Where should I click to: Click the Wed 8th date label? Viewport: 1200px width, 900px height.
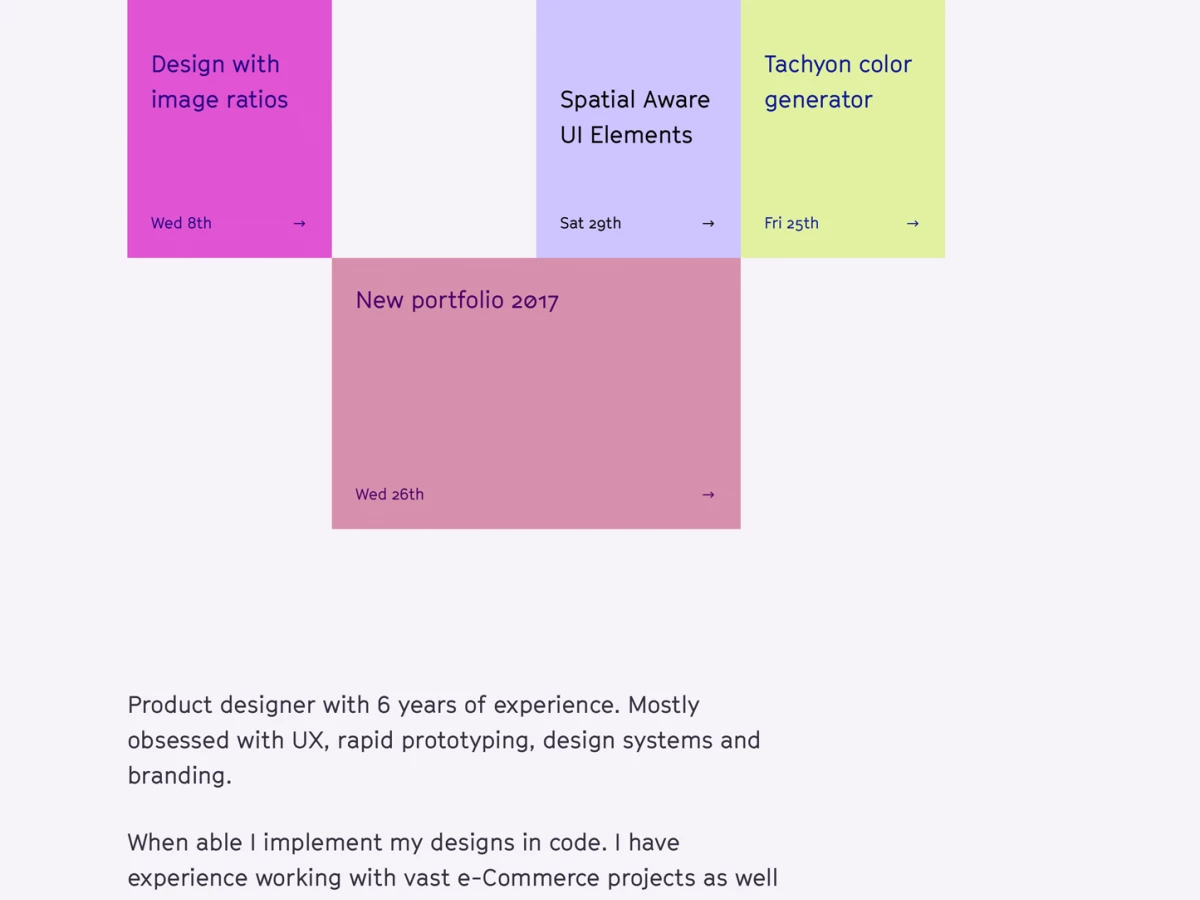coord(181,223)
